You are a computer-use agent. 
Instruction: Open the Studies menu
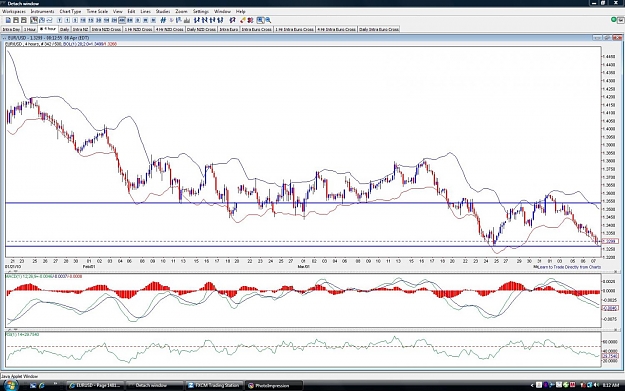163,12
